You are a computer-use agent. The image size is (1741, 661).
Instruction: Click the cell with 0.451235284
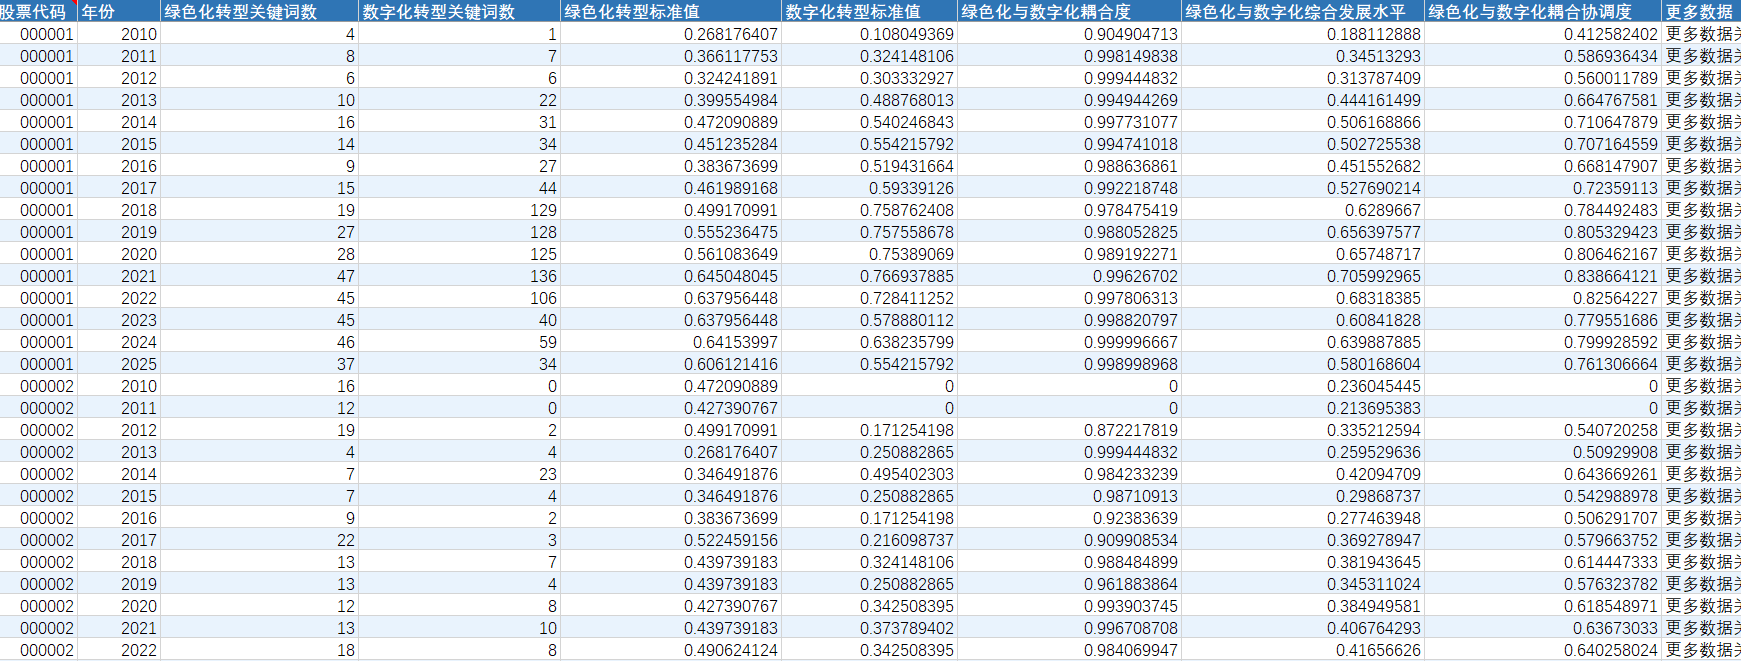point(670,144)
